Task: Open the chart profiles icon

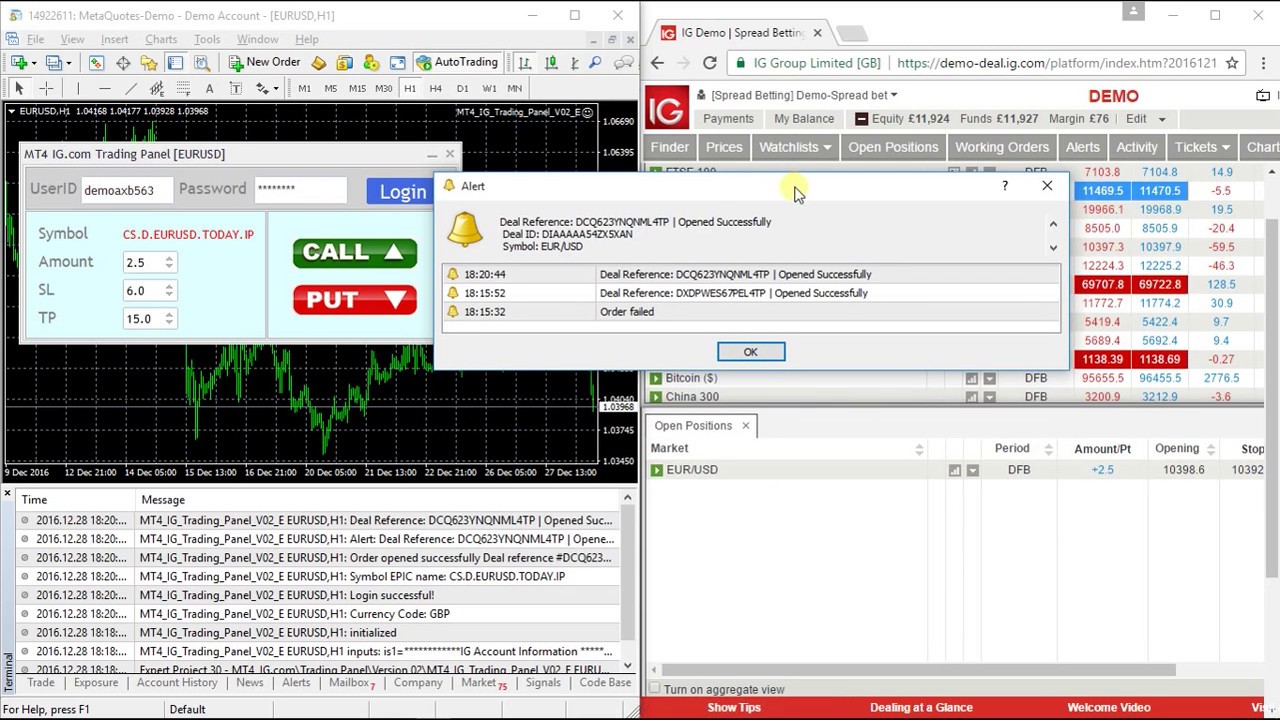Action: (x=54, y=62)
